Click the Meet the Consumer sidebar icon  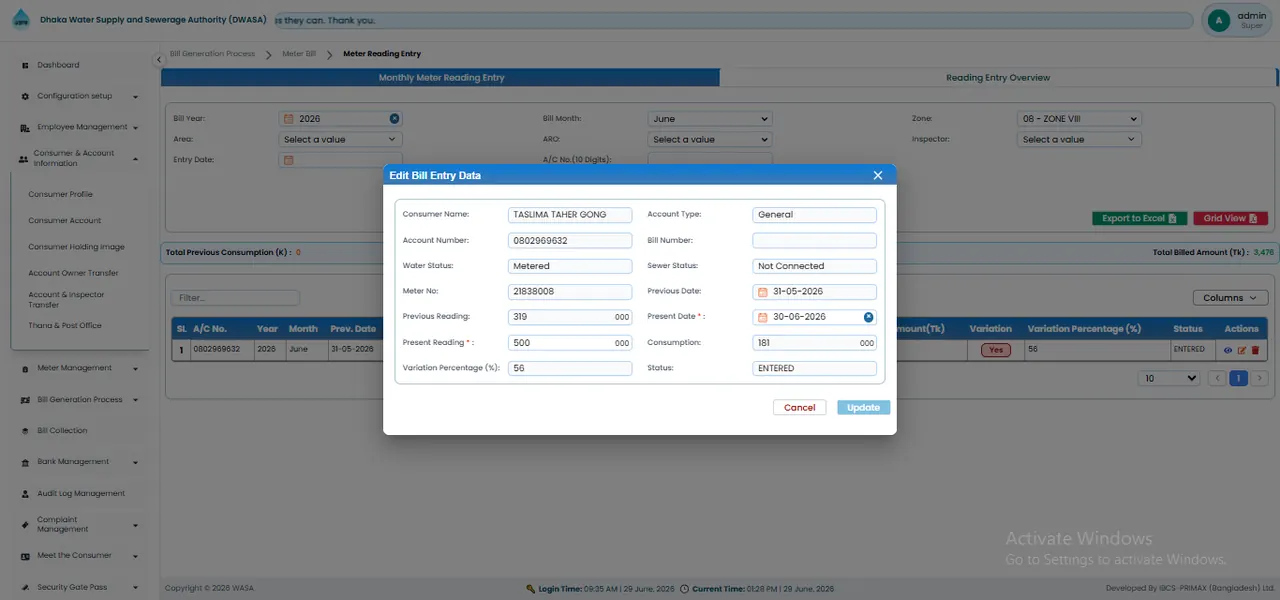tap(27, 556)
